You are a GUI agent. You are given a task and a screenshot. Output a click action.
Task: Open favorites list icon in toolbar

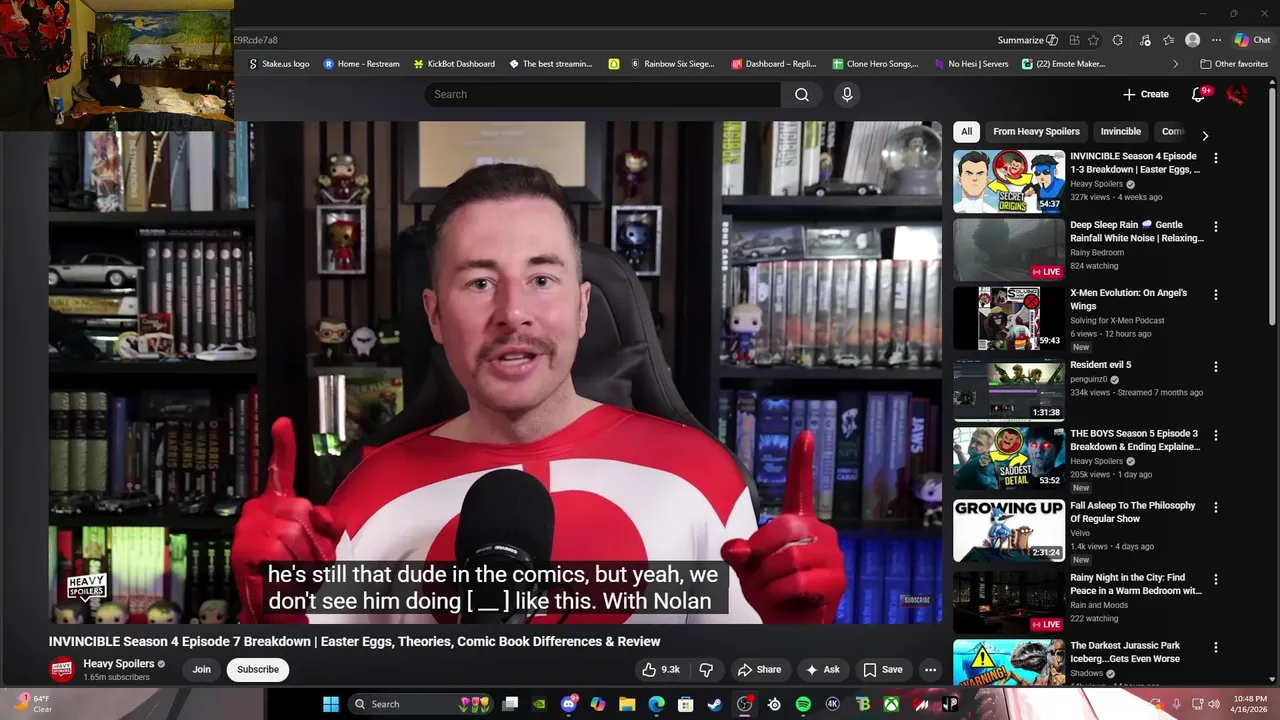[1169, 40]
